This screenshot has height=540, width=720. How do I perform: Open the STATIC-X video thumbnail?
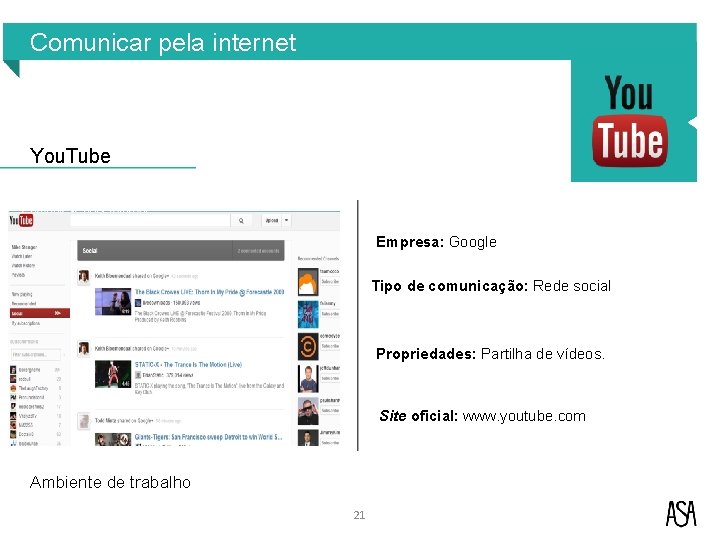click(113, 374)
